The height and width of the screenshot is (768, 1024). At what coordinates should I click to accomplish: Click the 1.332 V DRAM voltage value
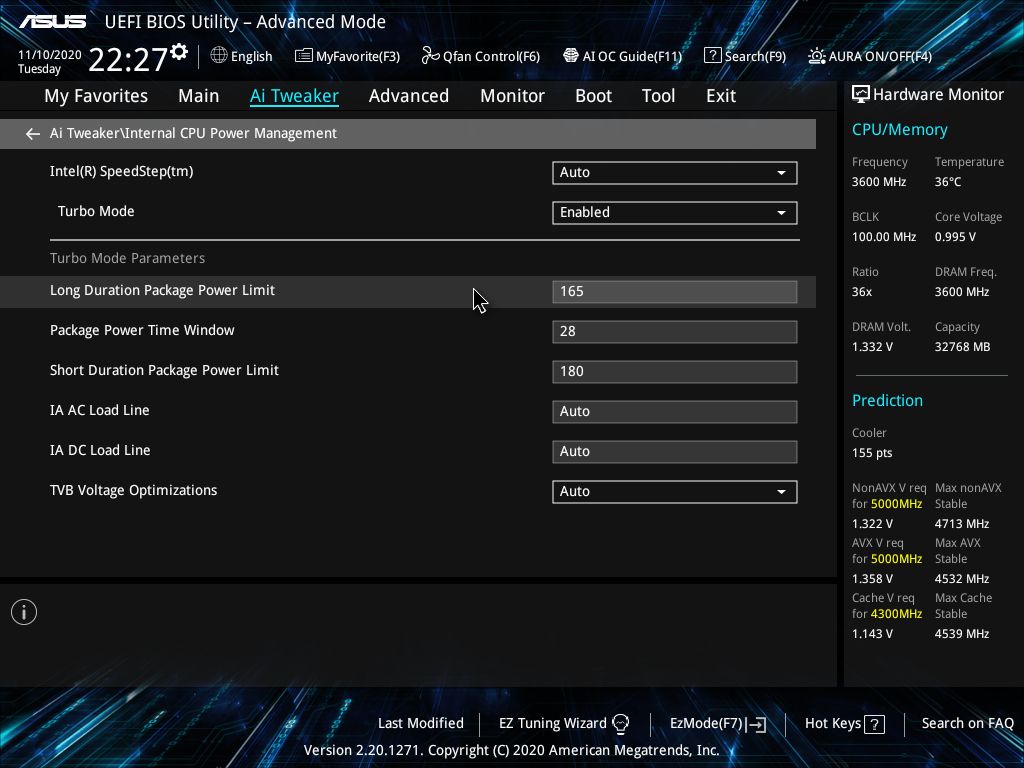[x=872, y=347]
